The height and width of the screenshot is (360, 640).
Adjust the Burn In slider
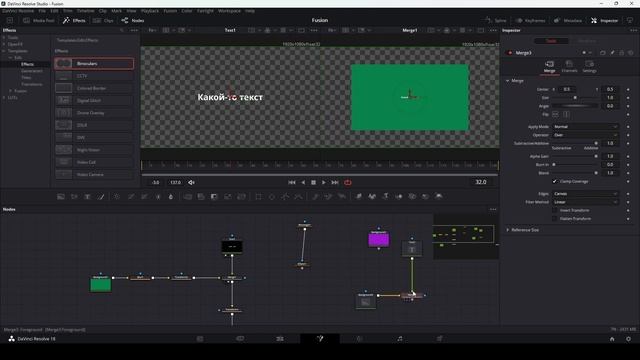tap(575, 164)
